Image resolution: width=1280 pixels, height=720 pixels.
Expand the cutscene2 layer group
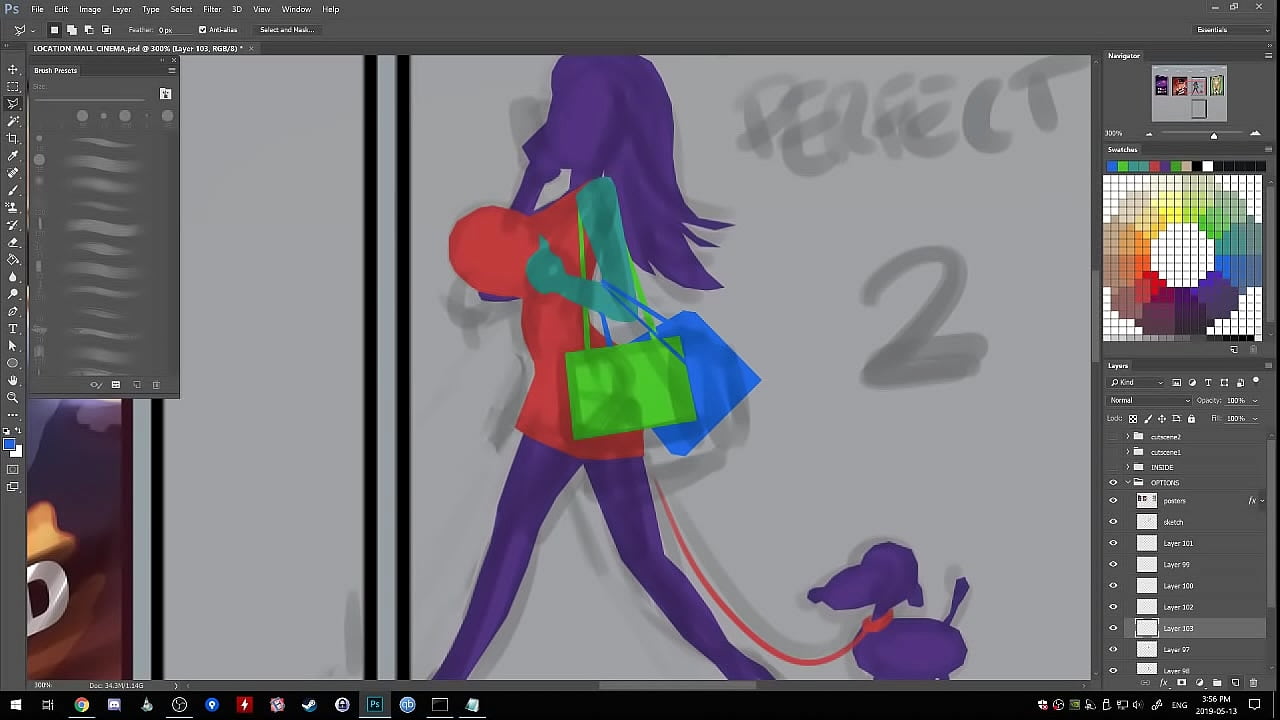[1128, 437]
